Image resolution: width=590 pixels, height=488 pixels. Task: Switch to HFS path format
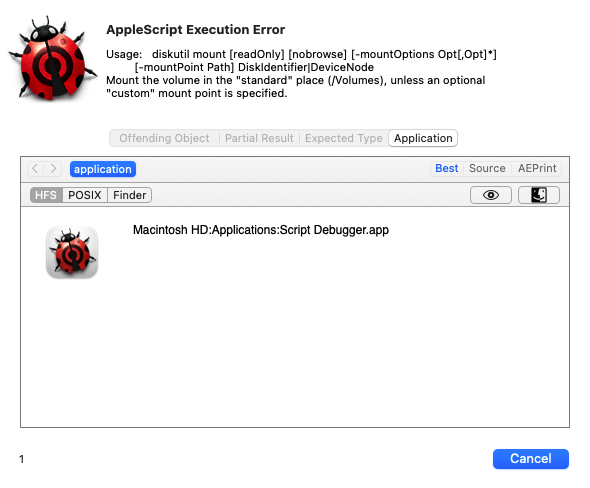click(x=46, y=195)
